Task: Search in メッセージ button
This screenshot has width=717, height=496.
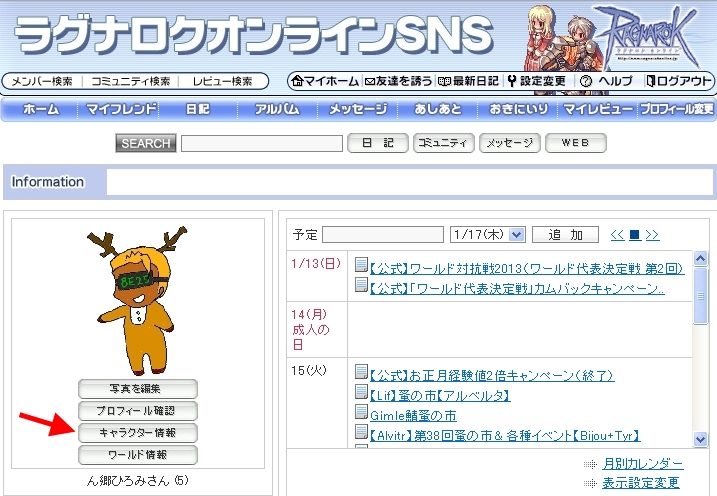Action: (510, 143)
